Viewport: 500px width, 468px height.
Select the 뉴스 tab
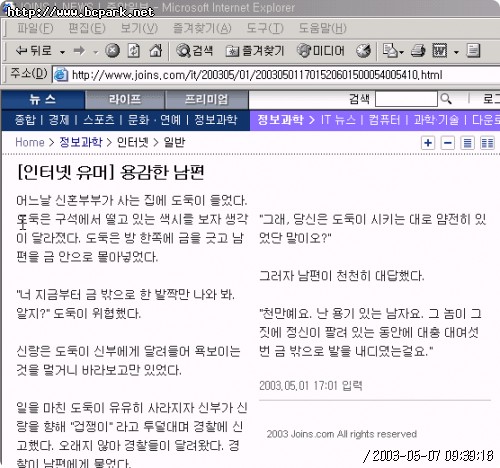43,99
